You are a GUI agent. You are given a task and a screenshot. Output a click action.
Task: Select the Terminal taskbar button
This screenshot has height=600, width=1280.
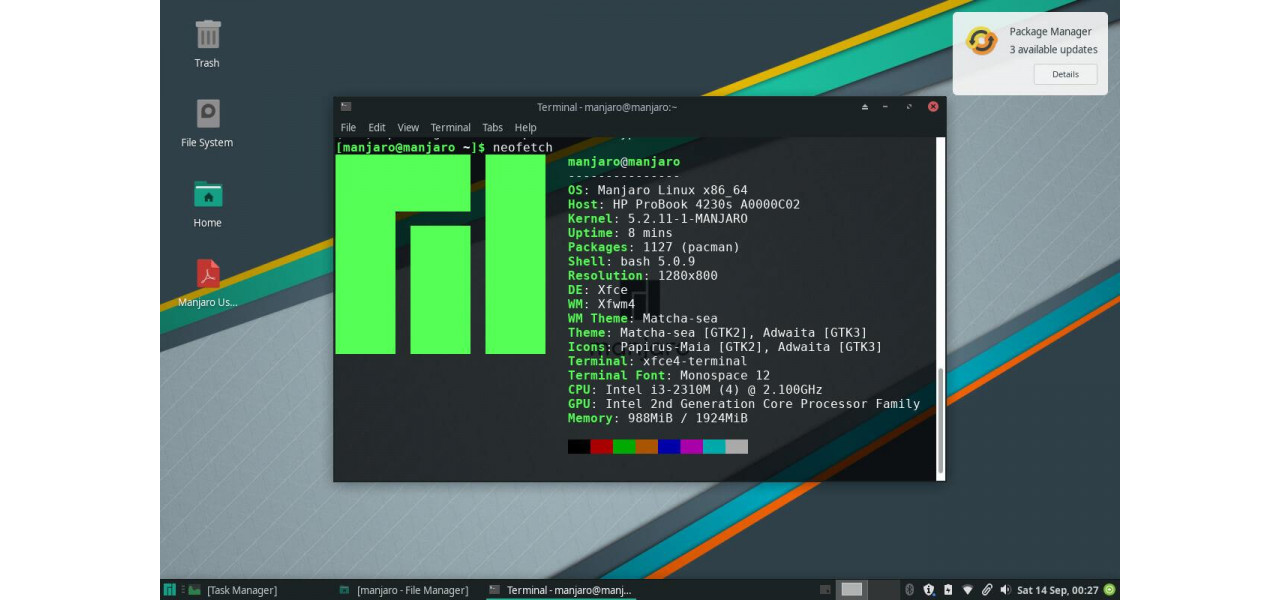(x=560, y=590)
